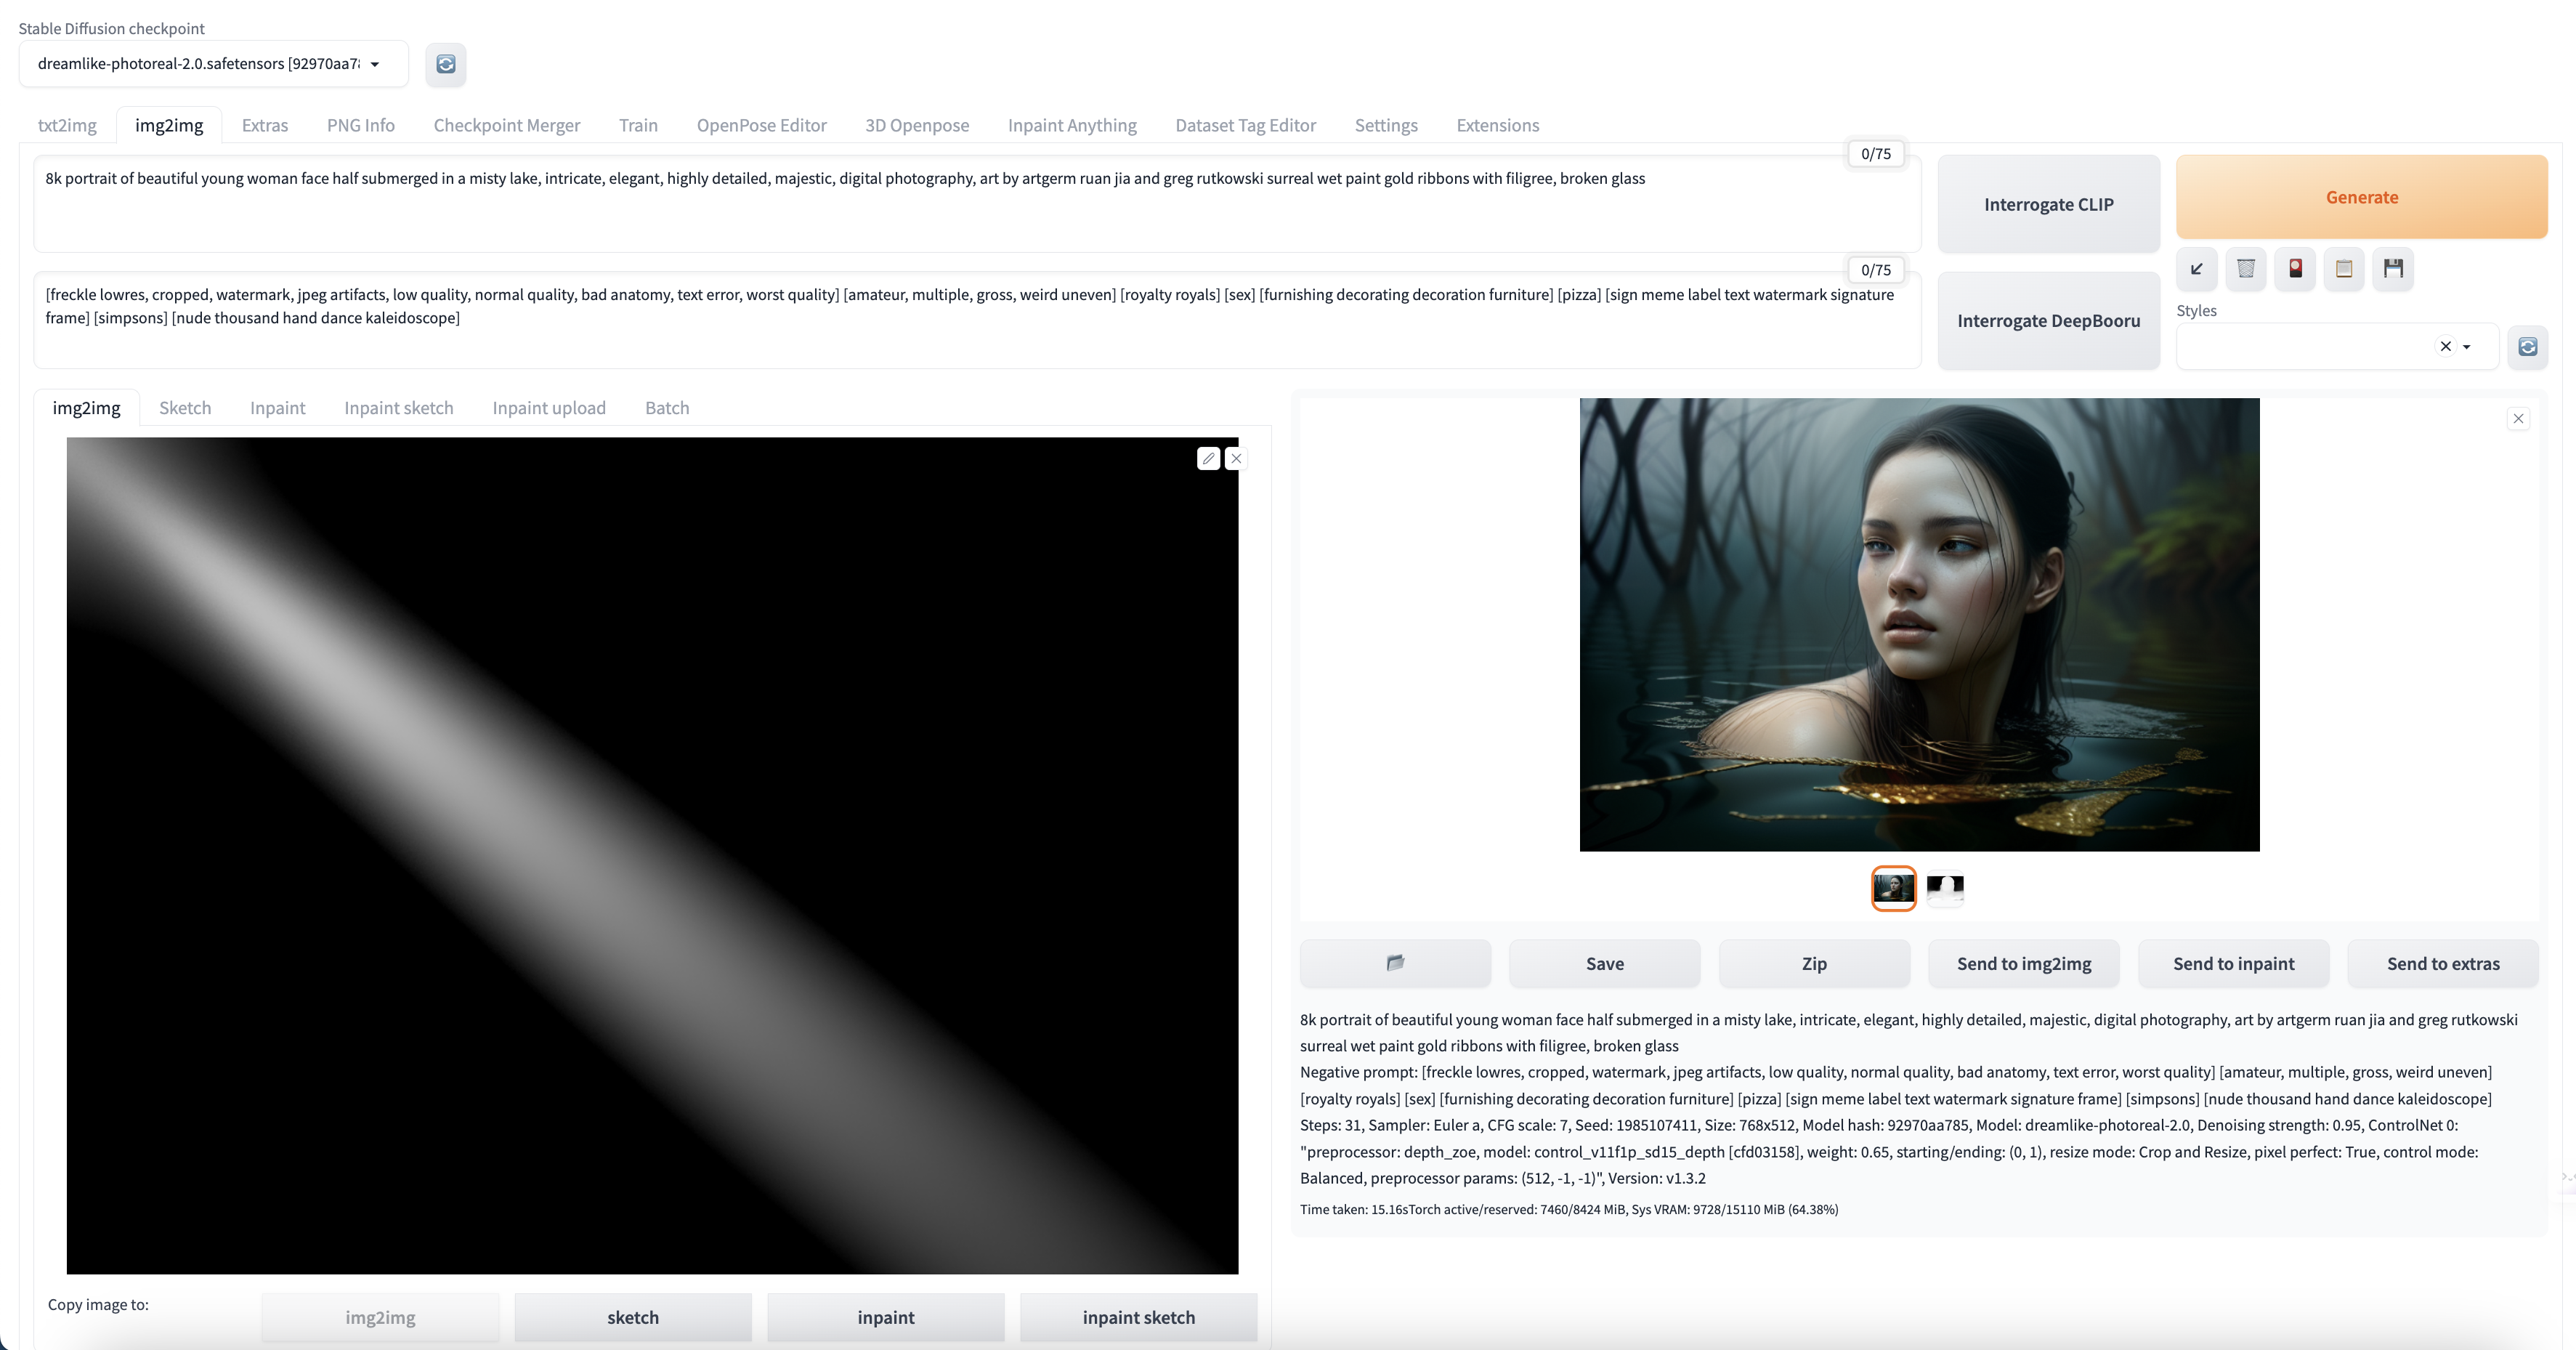Remove the input image with X icon

[1236, 458]
